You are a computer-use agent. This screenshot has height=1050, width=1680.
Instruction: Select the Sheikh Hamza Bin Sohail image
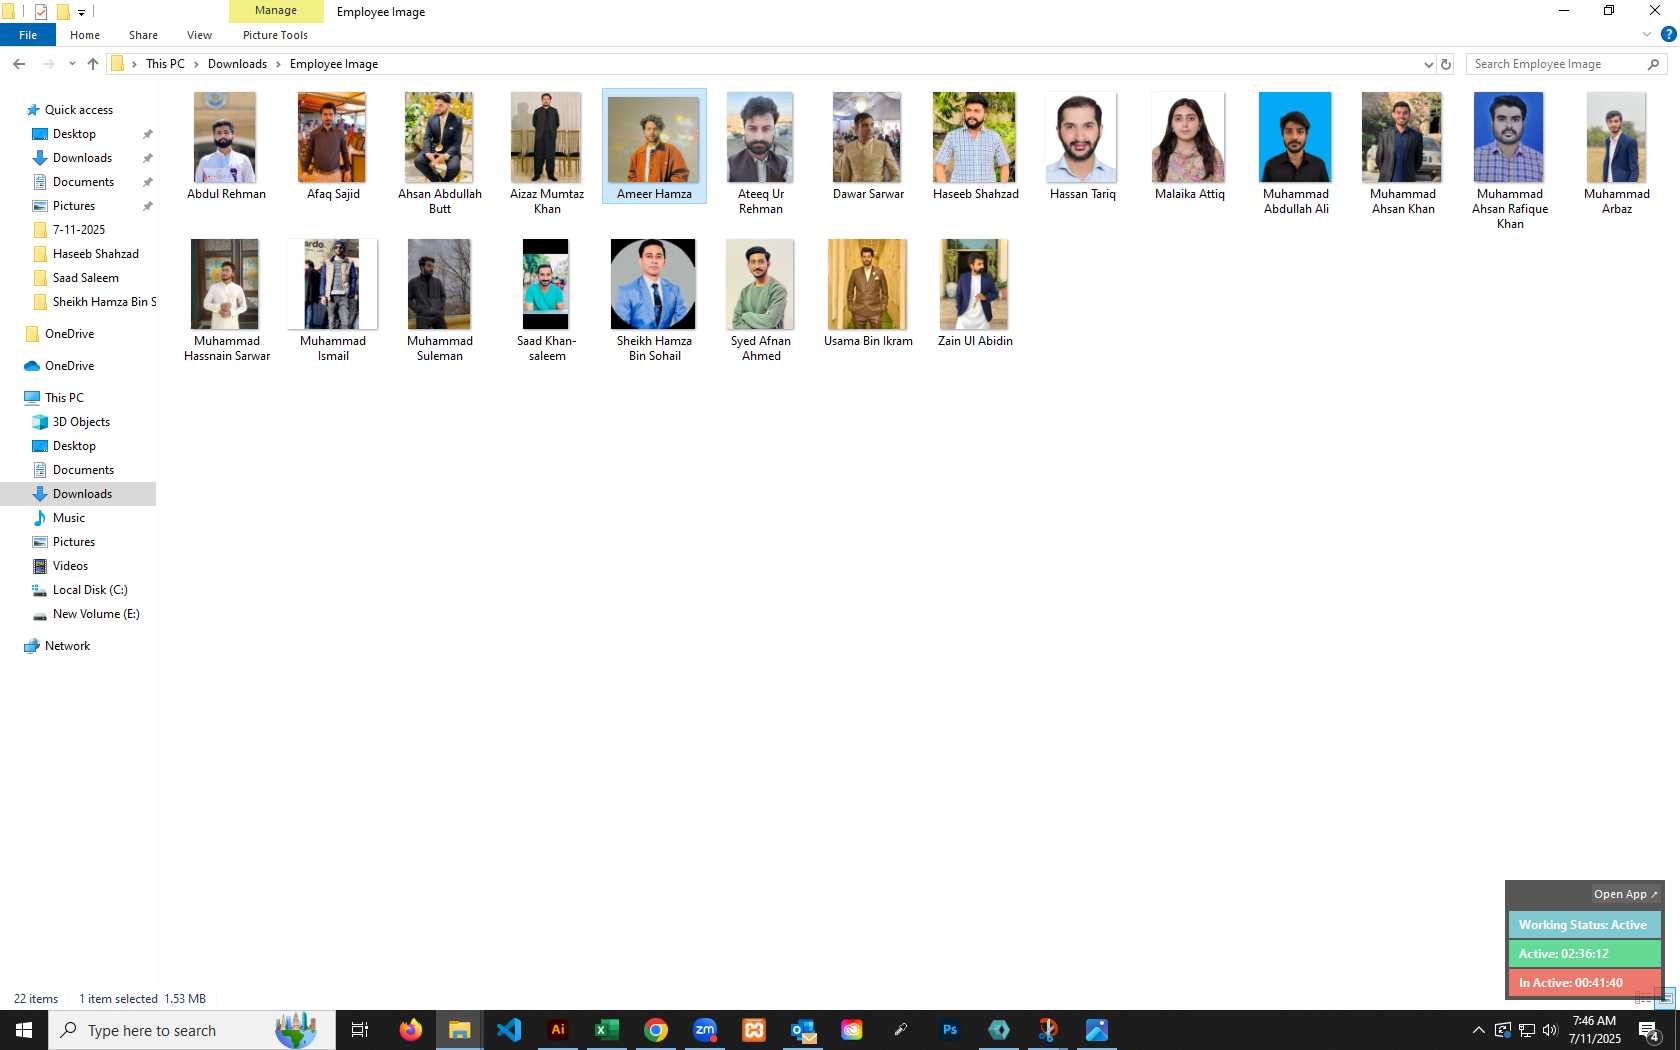(x=654, y=300)
